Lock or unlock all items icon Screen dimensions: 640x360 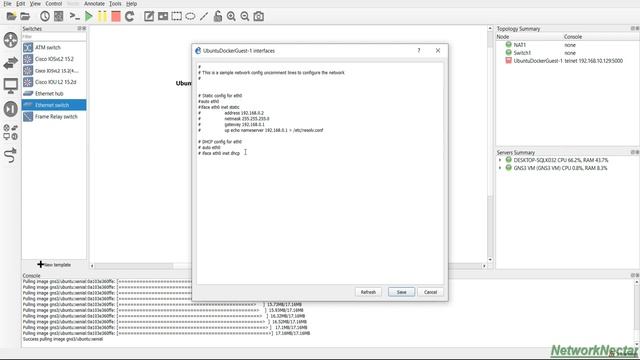[218, 16]
